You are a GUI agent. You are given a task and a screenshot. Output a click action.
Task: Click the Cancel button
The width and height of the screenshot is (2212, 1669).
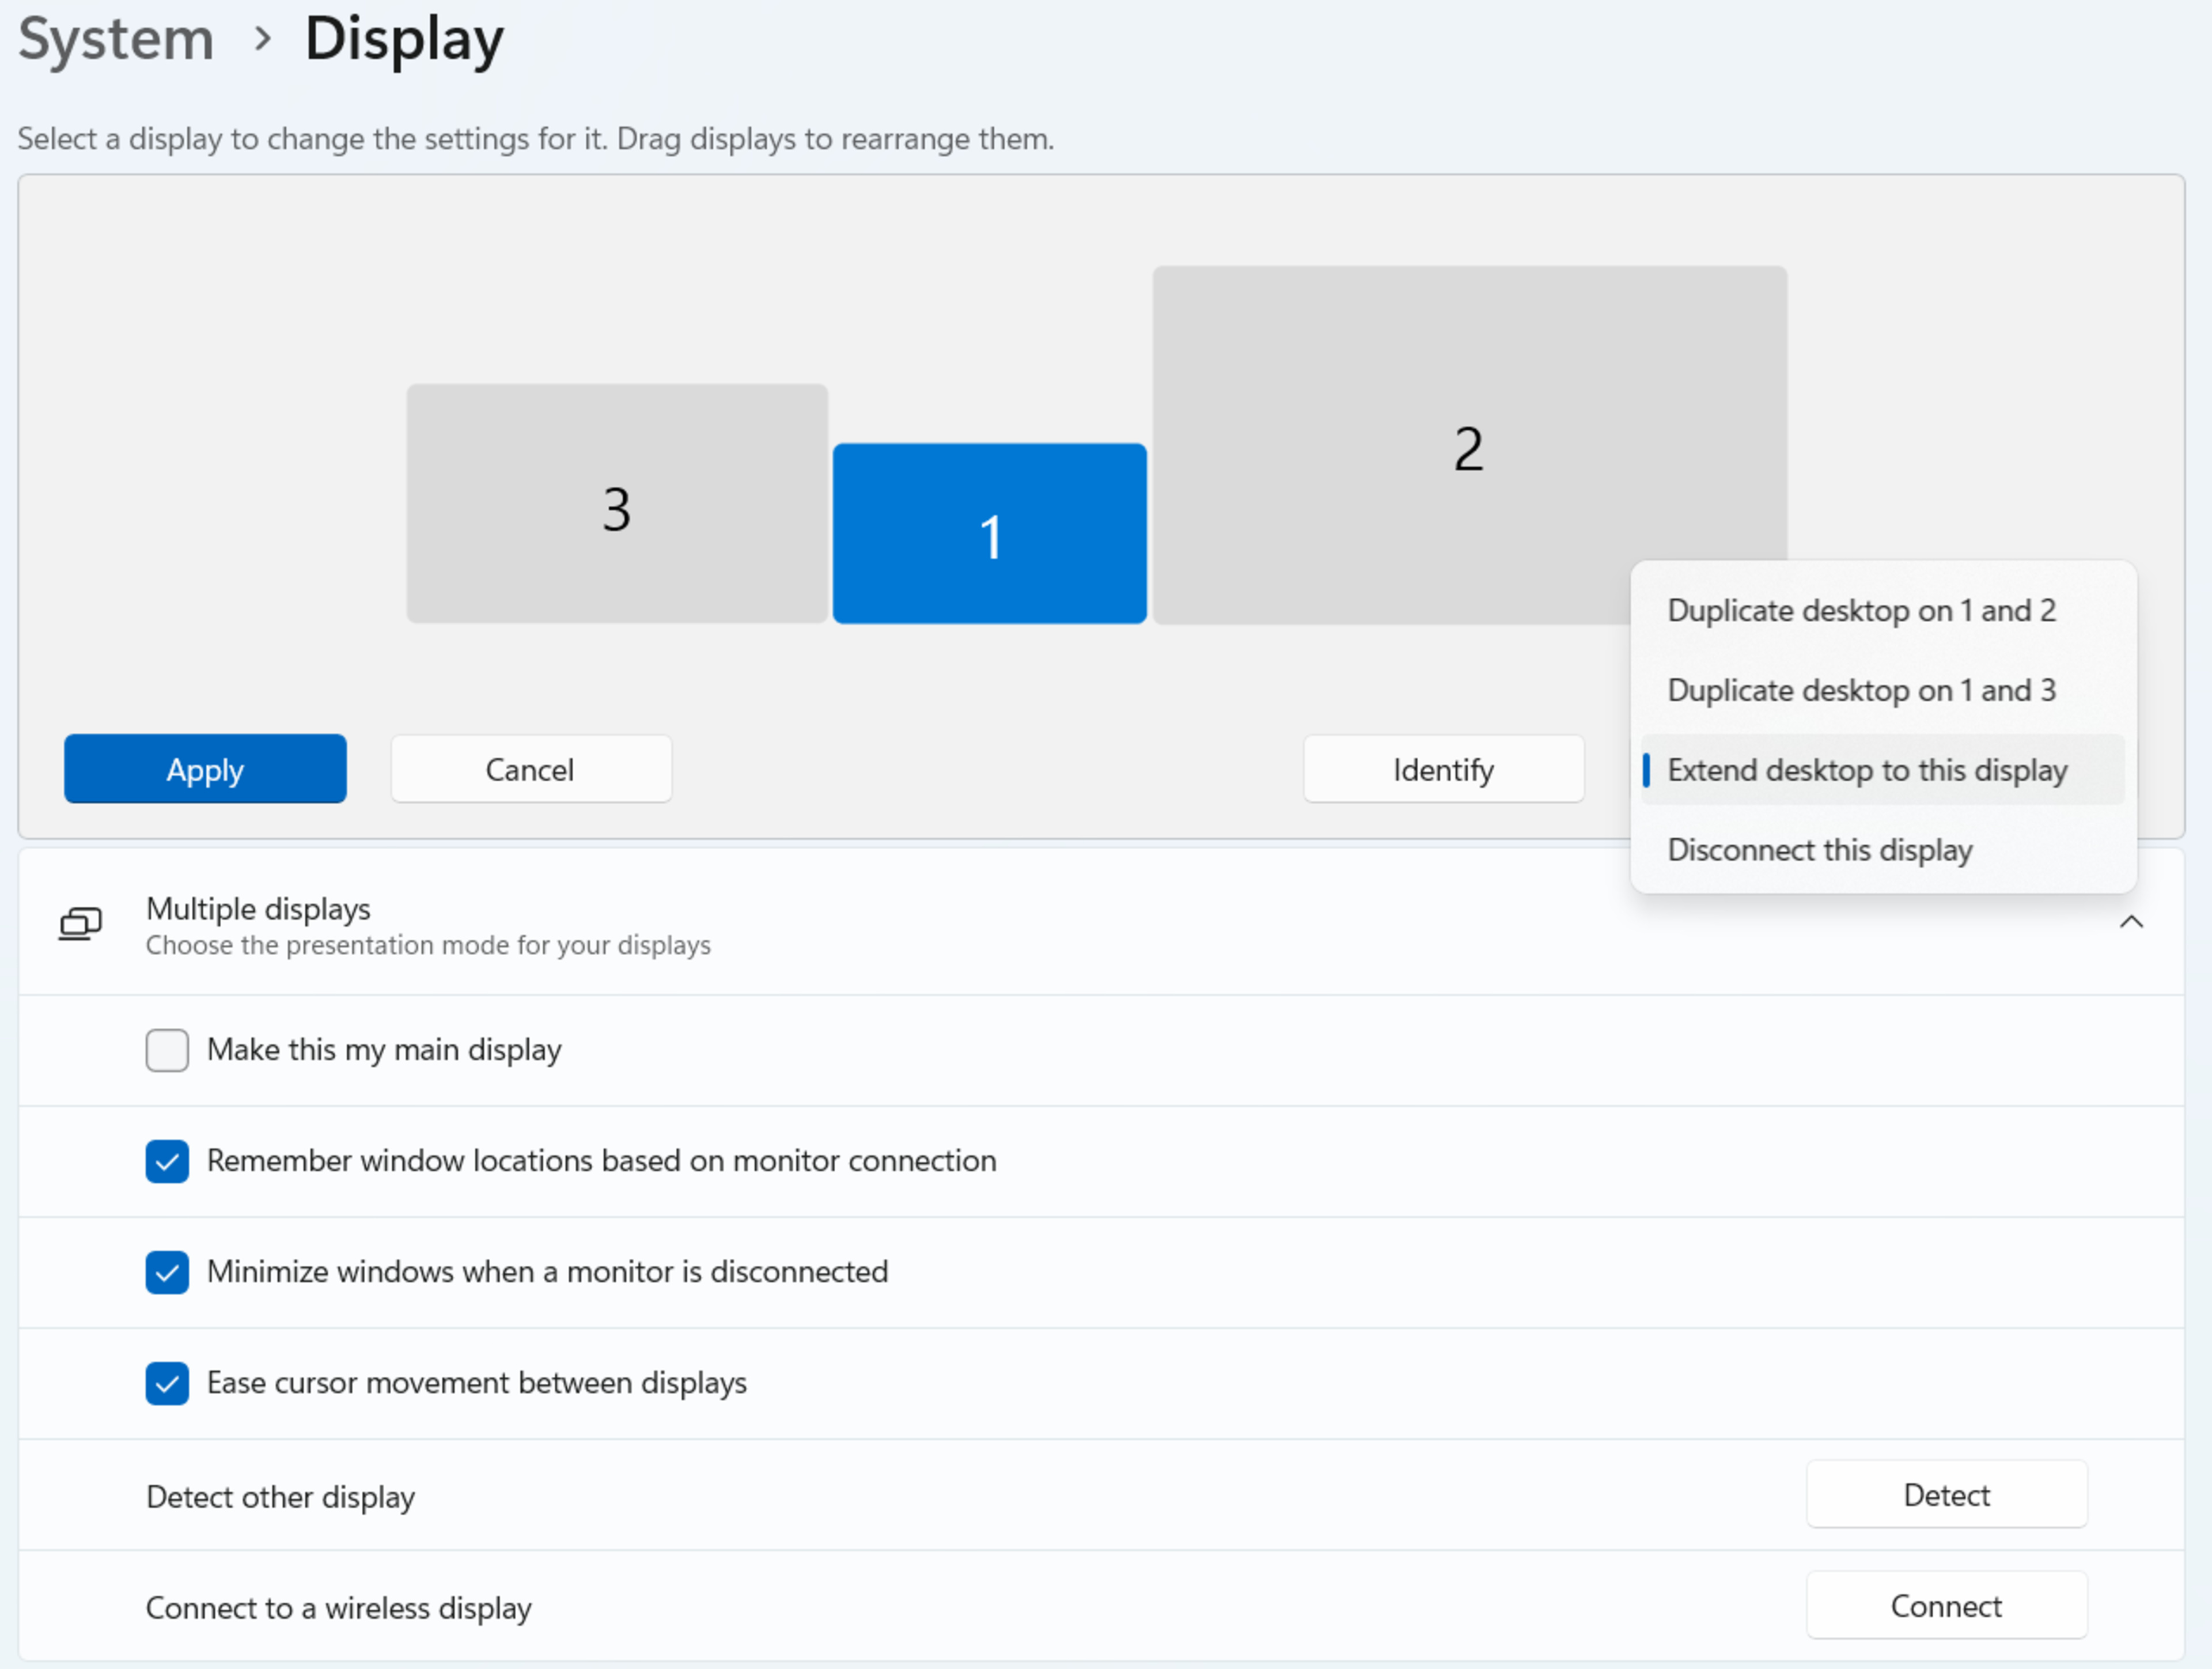[x=530, y=770]
